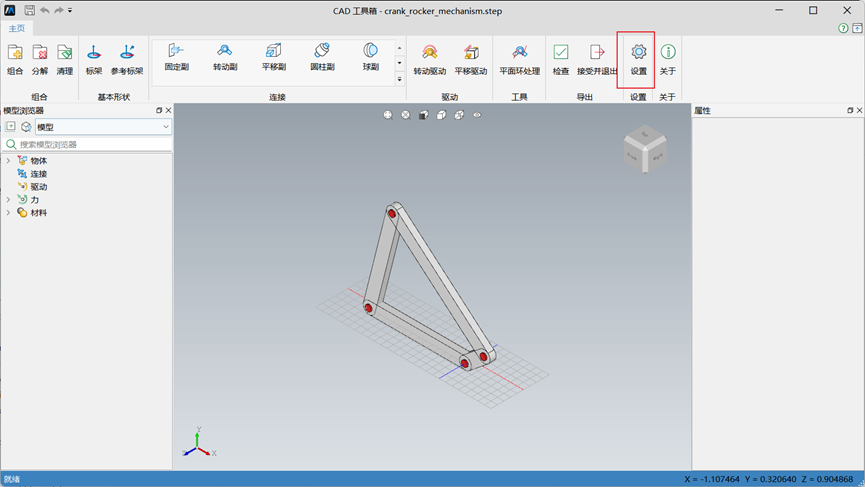This screenshot has height=487, width=865.
Task: Click the 就绪 status text
Action: (x=12, y=479)
